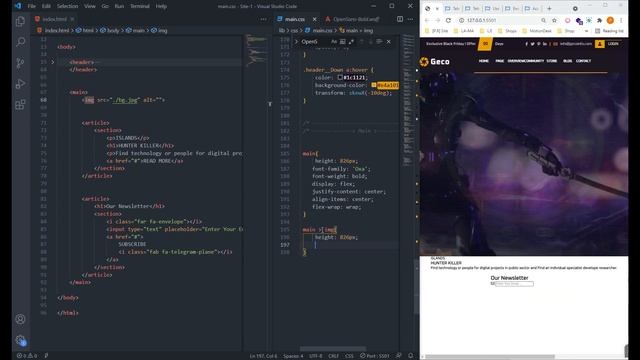Open the View menu
640x360 pixels.
(x=89, y=6)
